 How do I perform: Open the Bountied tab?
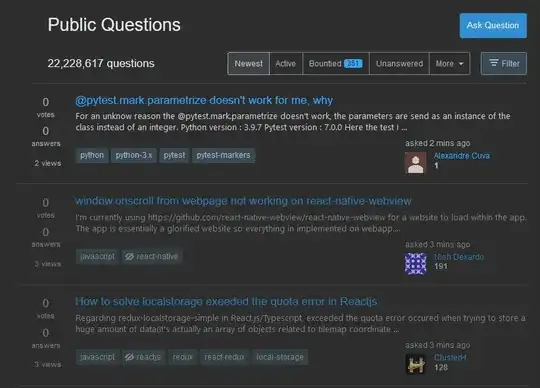pyautogui.click(x=336, y=64)
